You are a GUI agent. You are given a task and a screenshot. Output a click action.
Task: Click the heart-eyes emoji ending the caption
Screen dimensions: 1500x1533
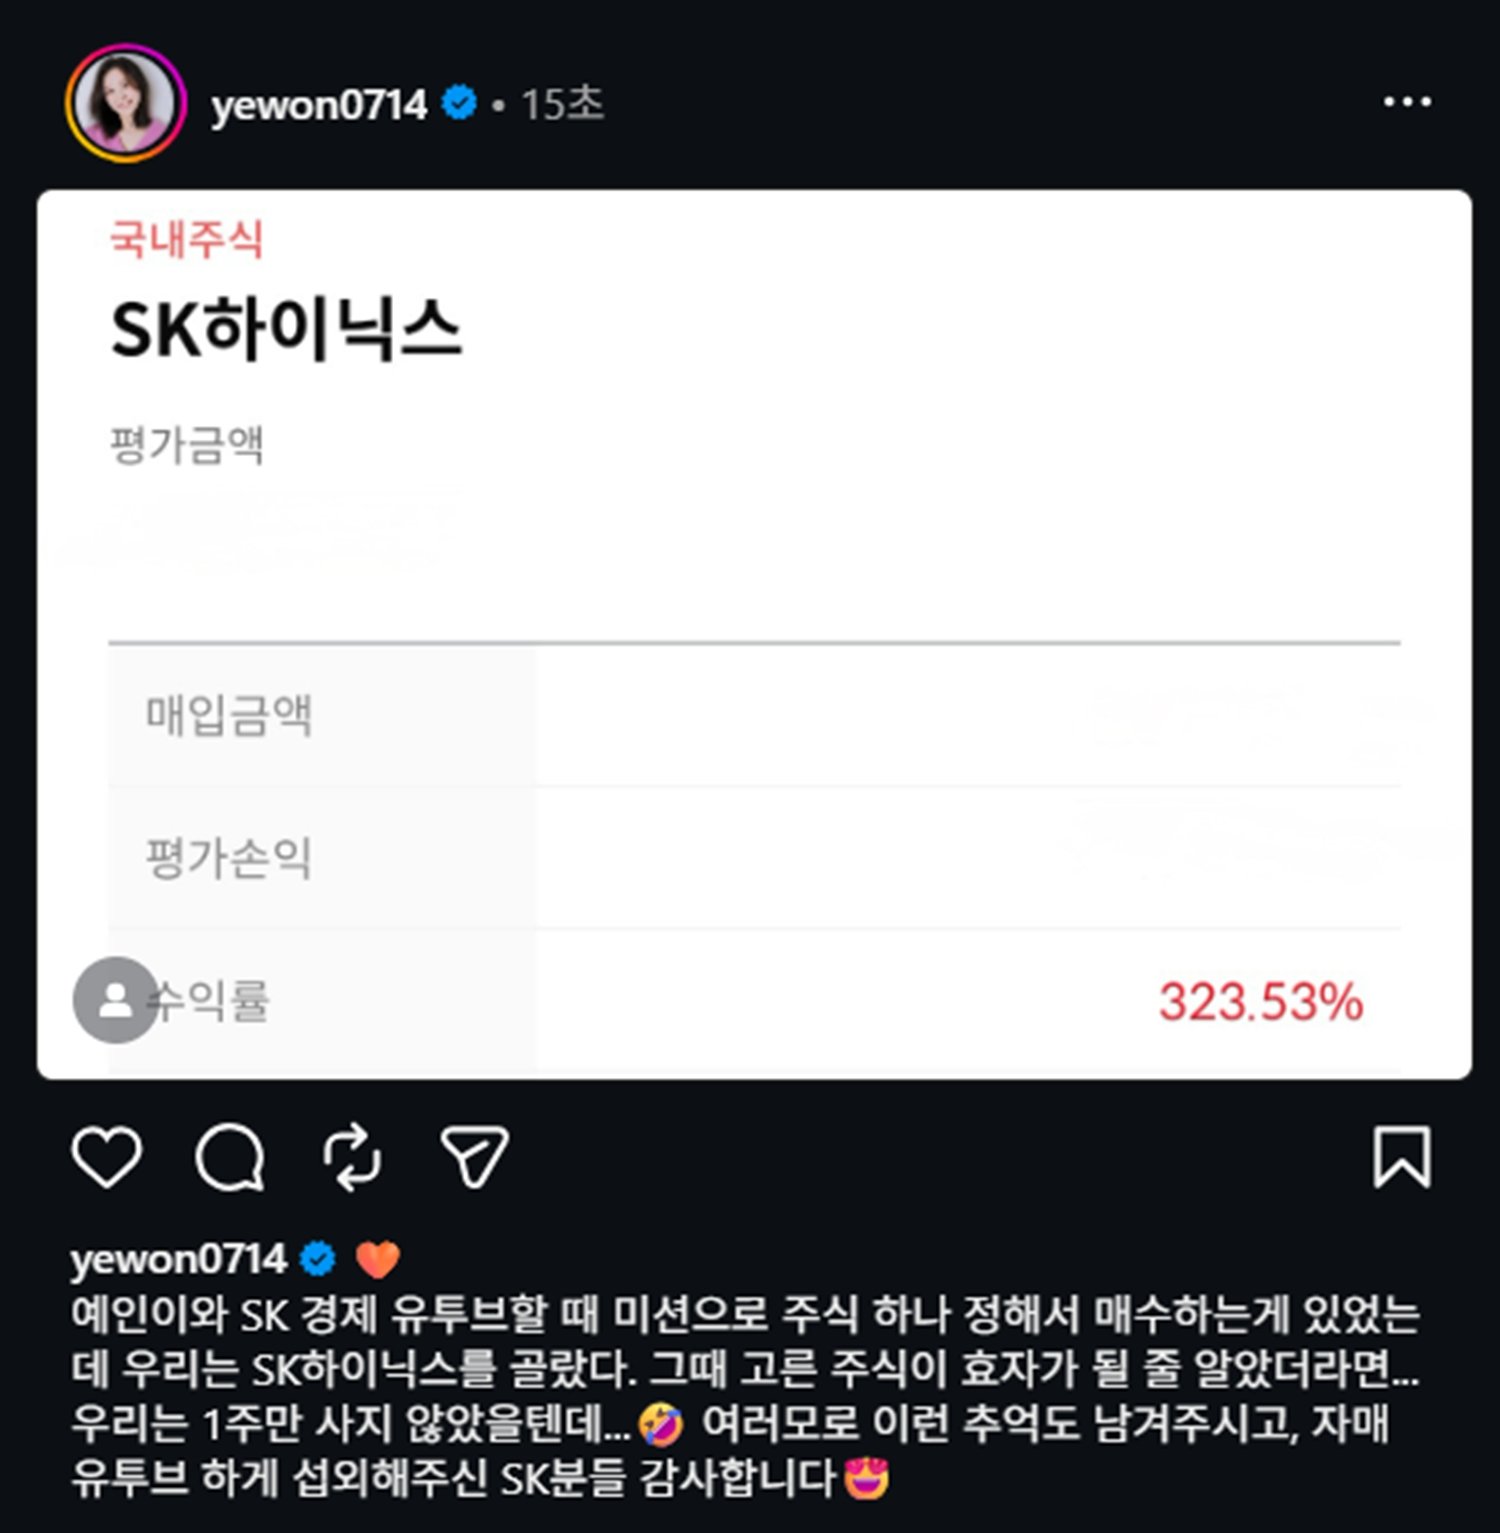(866, 1479)
